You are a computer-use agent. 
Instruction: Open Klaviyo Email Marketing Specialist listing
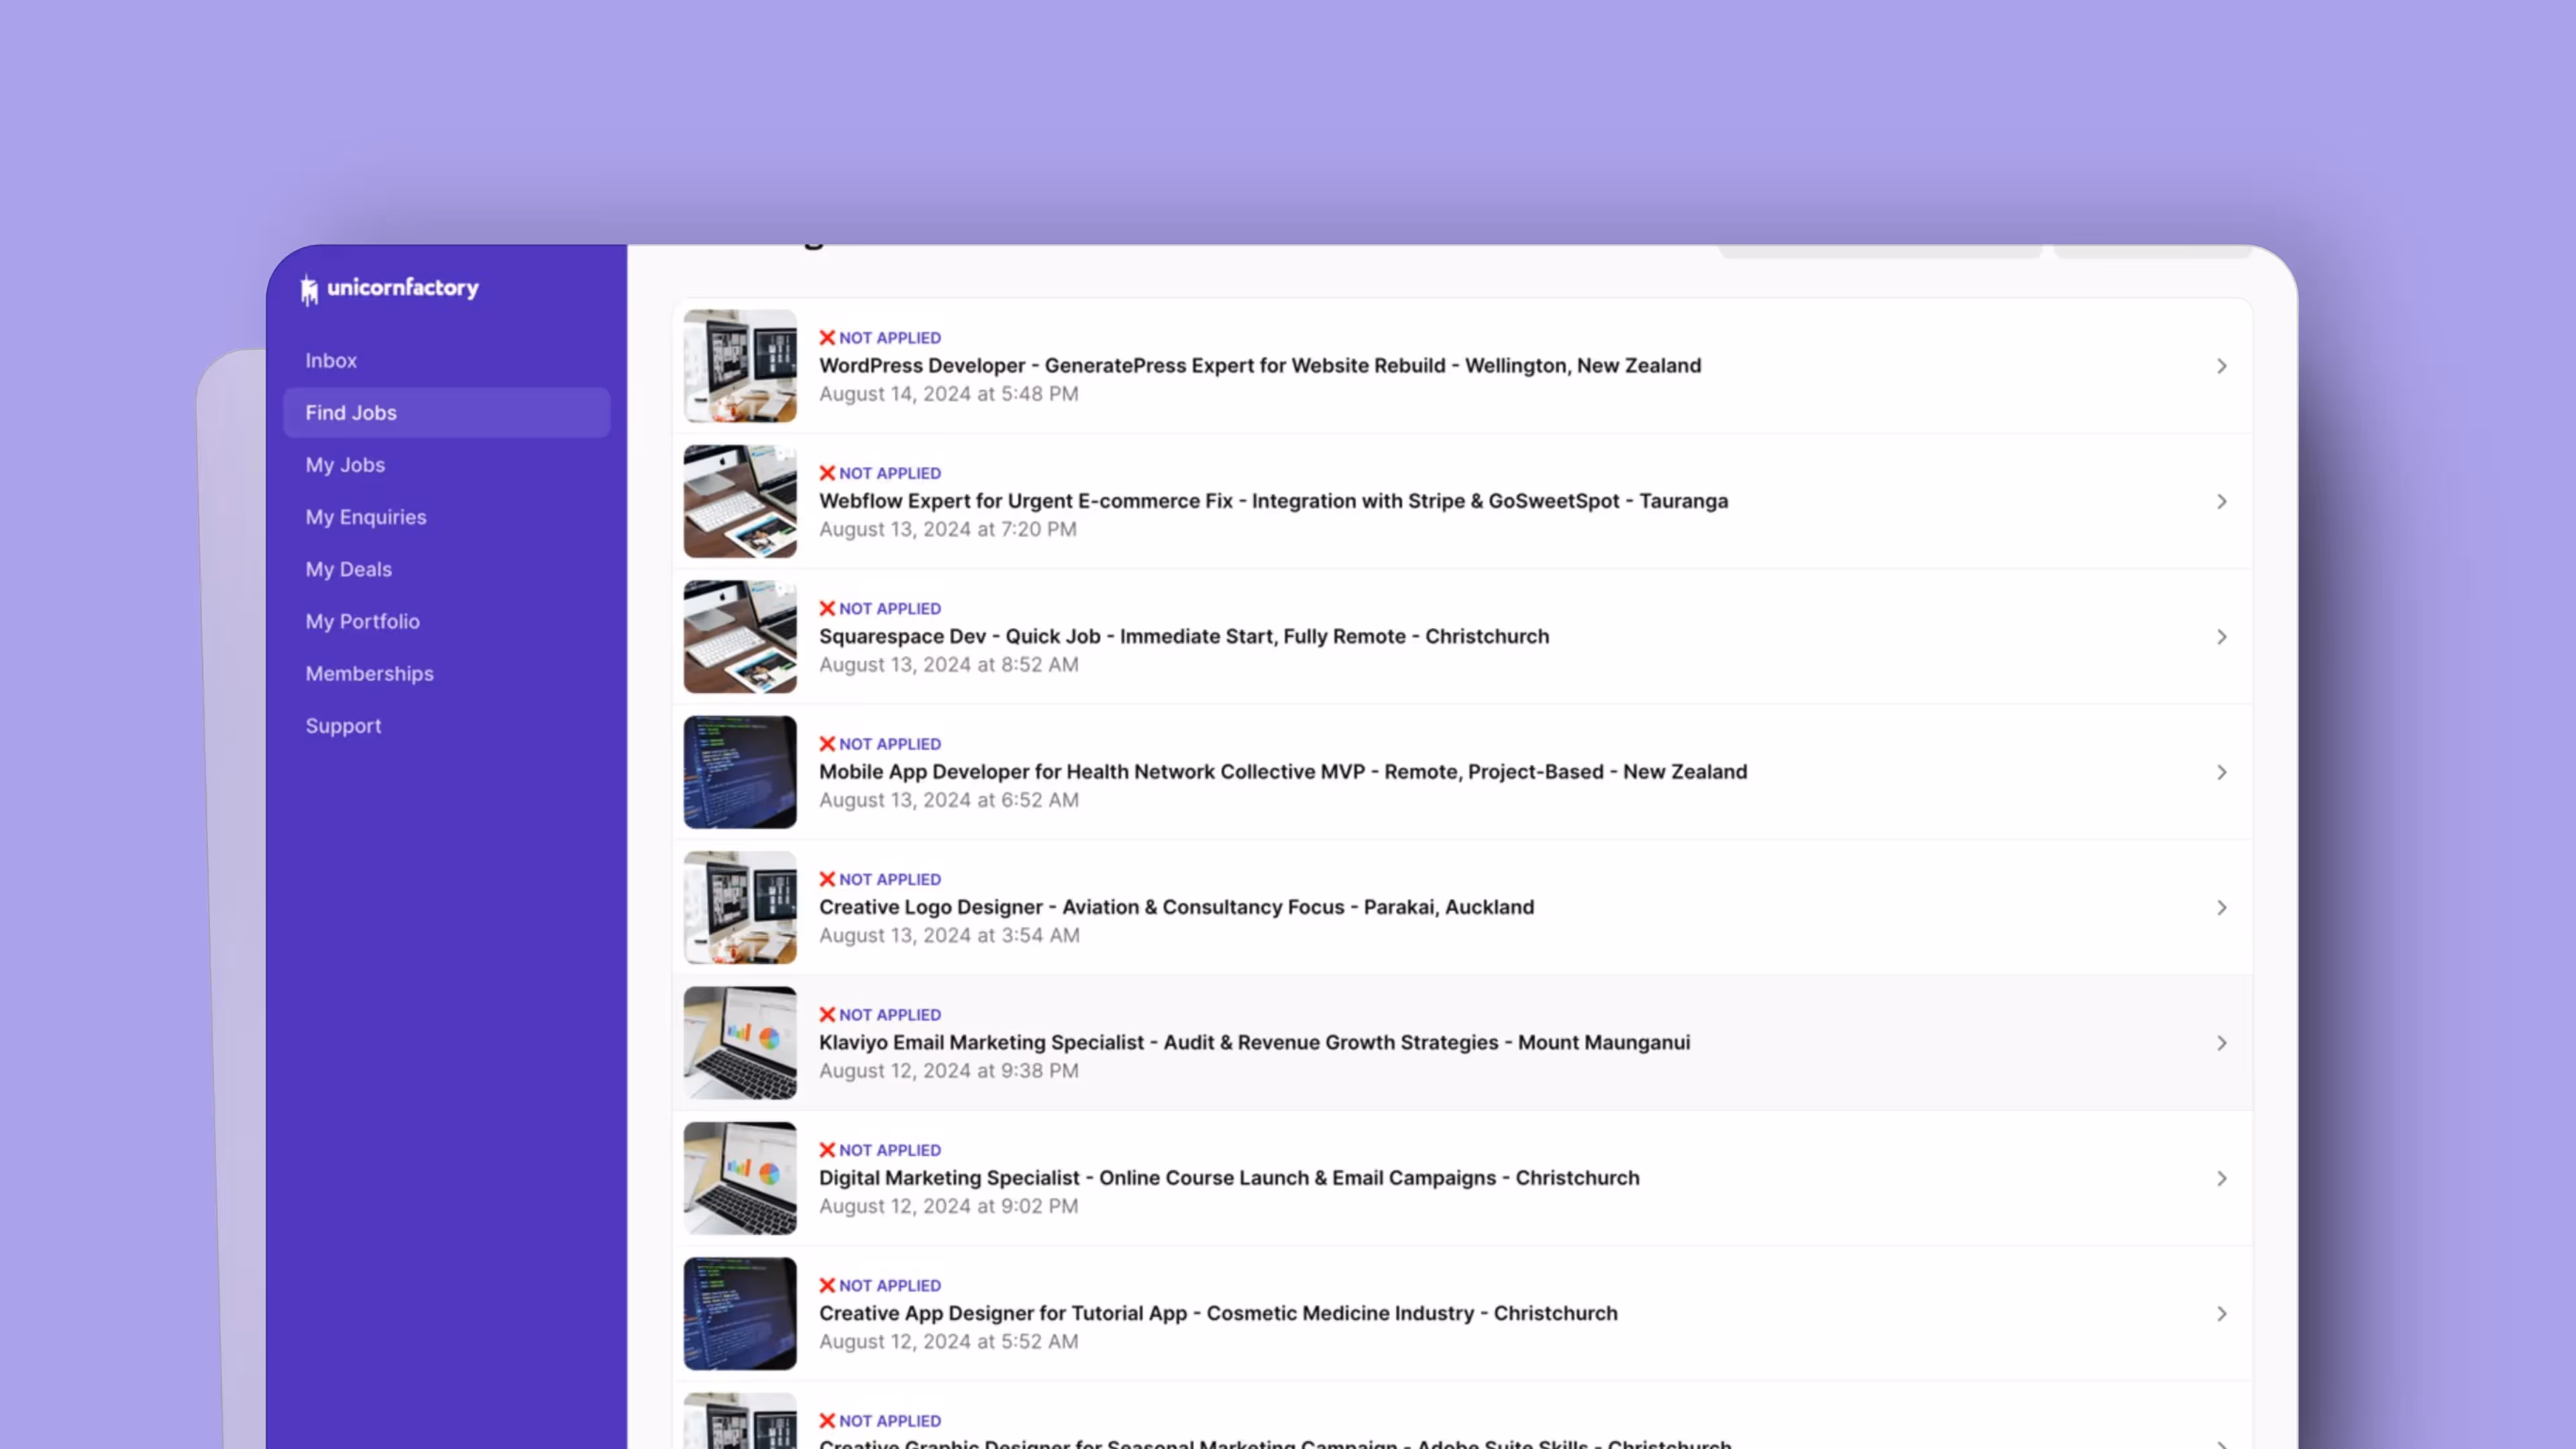click(x=1254, y=1042)
